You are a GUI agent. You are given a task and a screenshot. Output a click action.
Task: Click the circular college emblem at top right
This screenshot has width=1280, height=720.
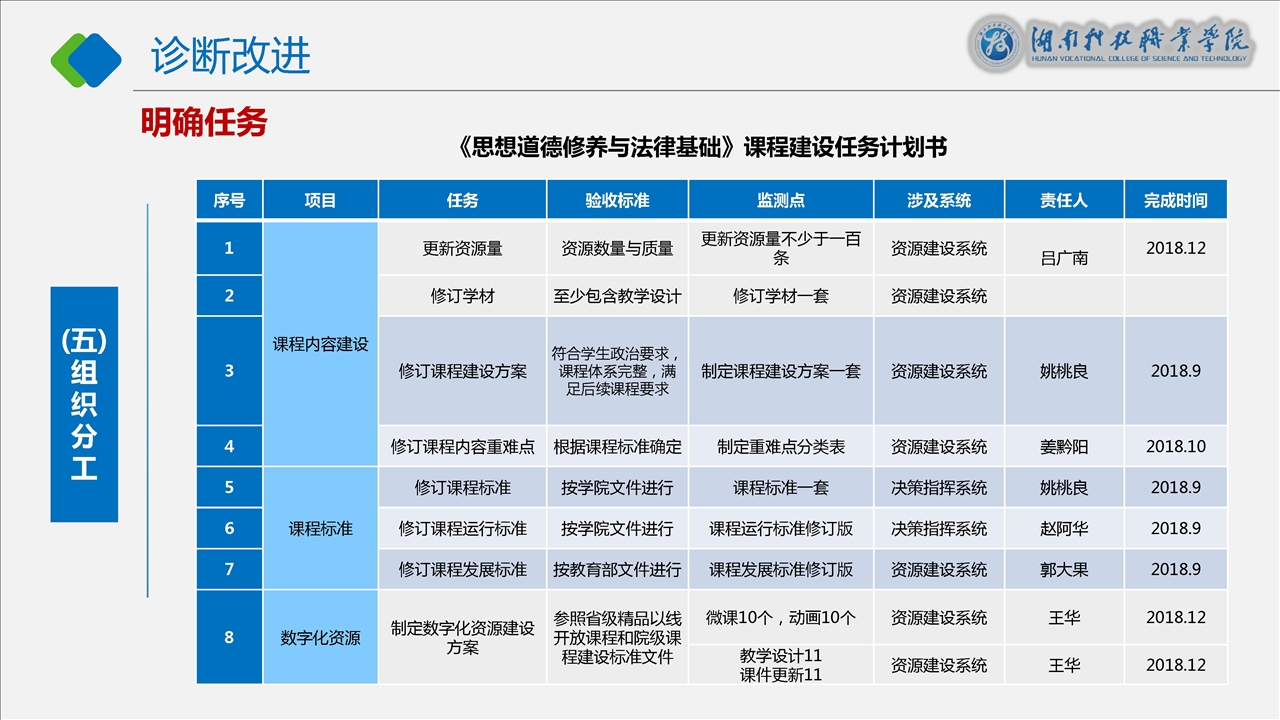click(x=998, y=43)
